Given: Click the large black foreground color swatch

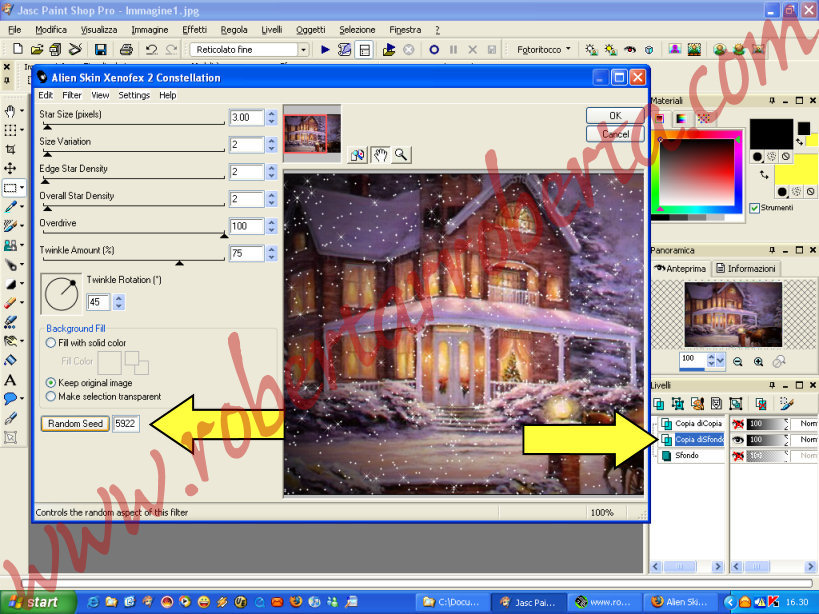Looking at the screenshot, I should tap(771, 134).
